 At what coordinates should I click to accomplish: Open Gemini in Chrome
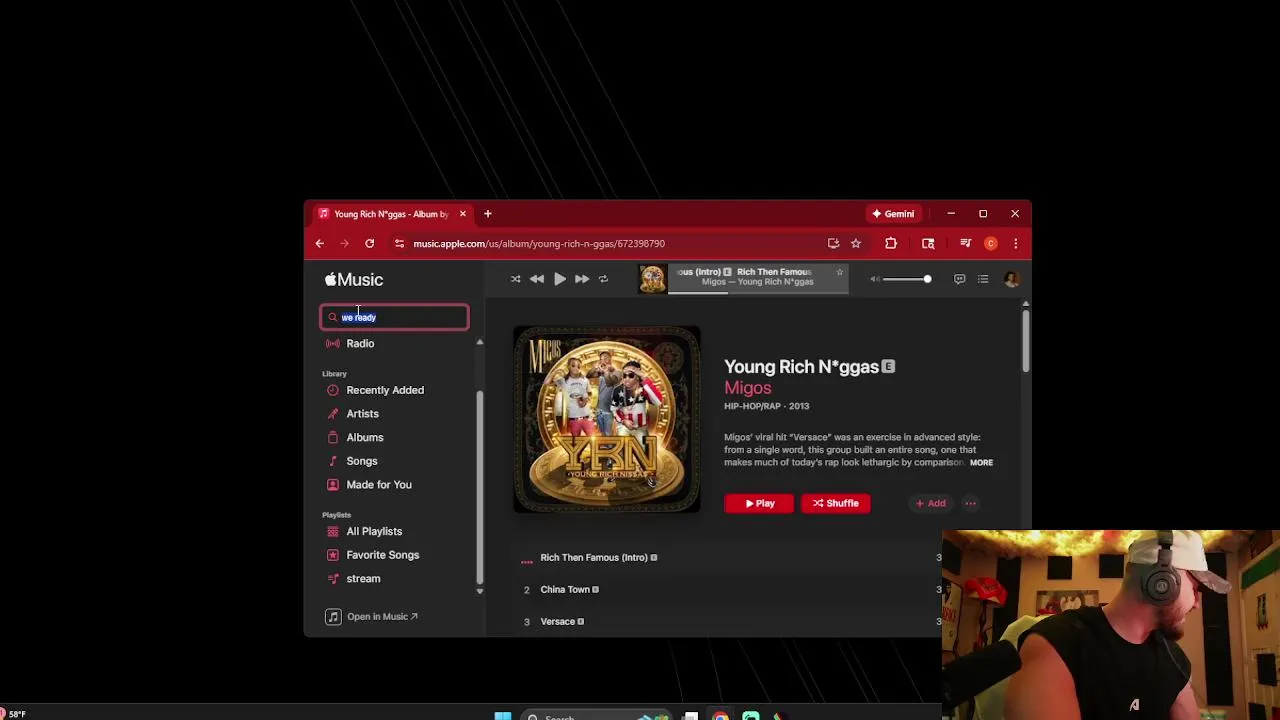(x=893, y=214)
